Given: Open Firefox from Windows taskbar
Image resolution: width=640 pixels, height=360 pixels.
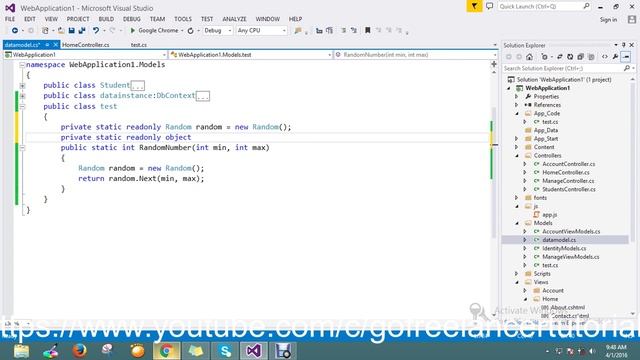Looking at the screenshot, I should coord(80,351).
